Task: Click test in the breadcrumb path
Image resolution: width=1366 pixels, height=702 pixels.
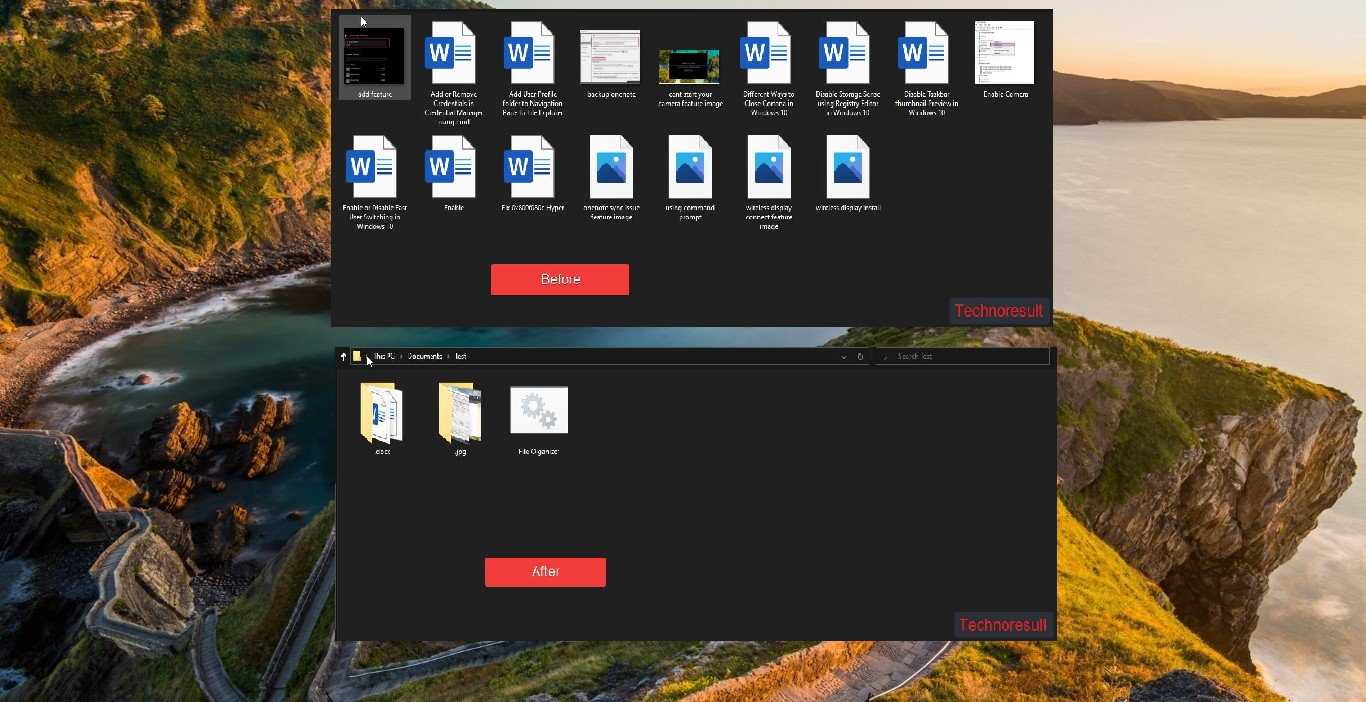Action: tap(461, 356)
